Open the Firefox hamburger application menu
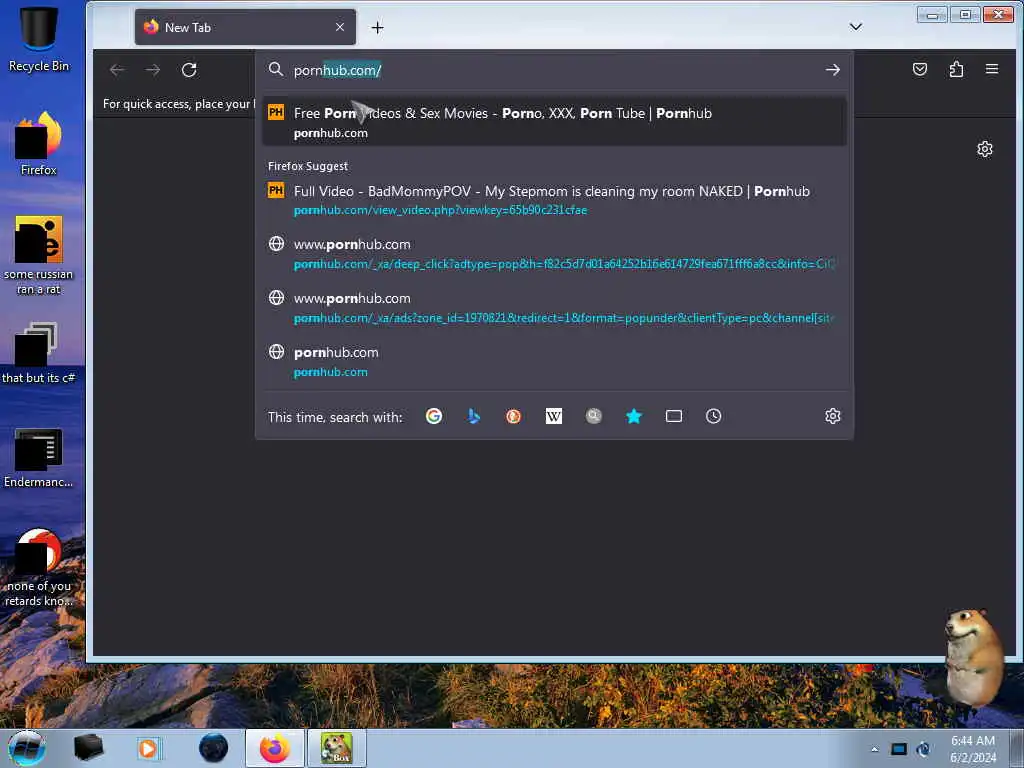Screen dimensions: 1024x768 992,69
